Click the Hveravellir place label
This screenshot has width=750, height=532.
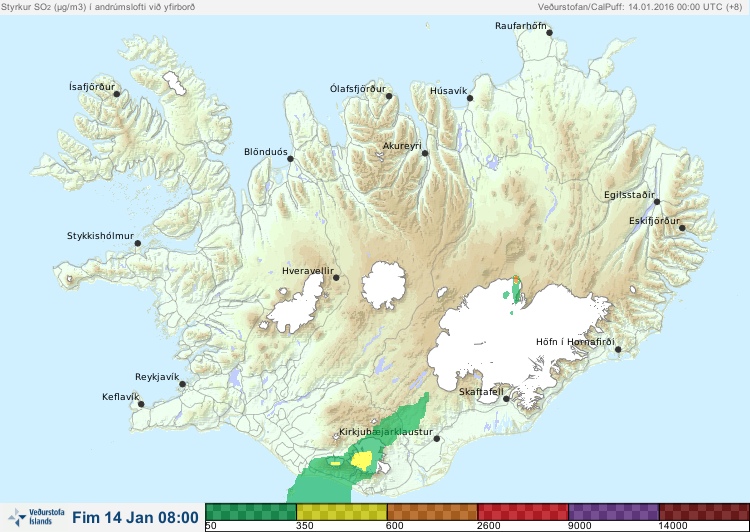pos(308,271)
